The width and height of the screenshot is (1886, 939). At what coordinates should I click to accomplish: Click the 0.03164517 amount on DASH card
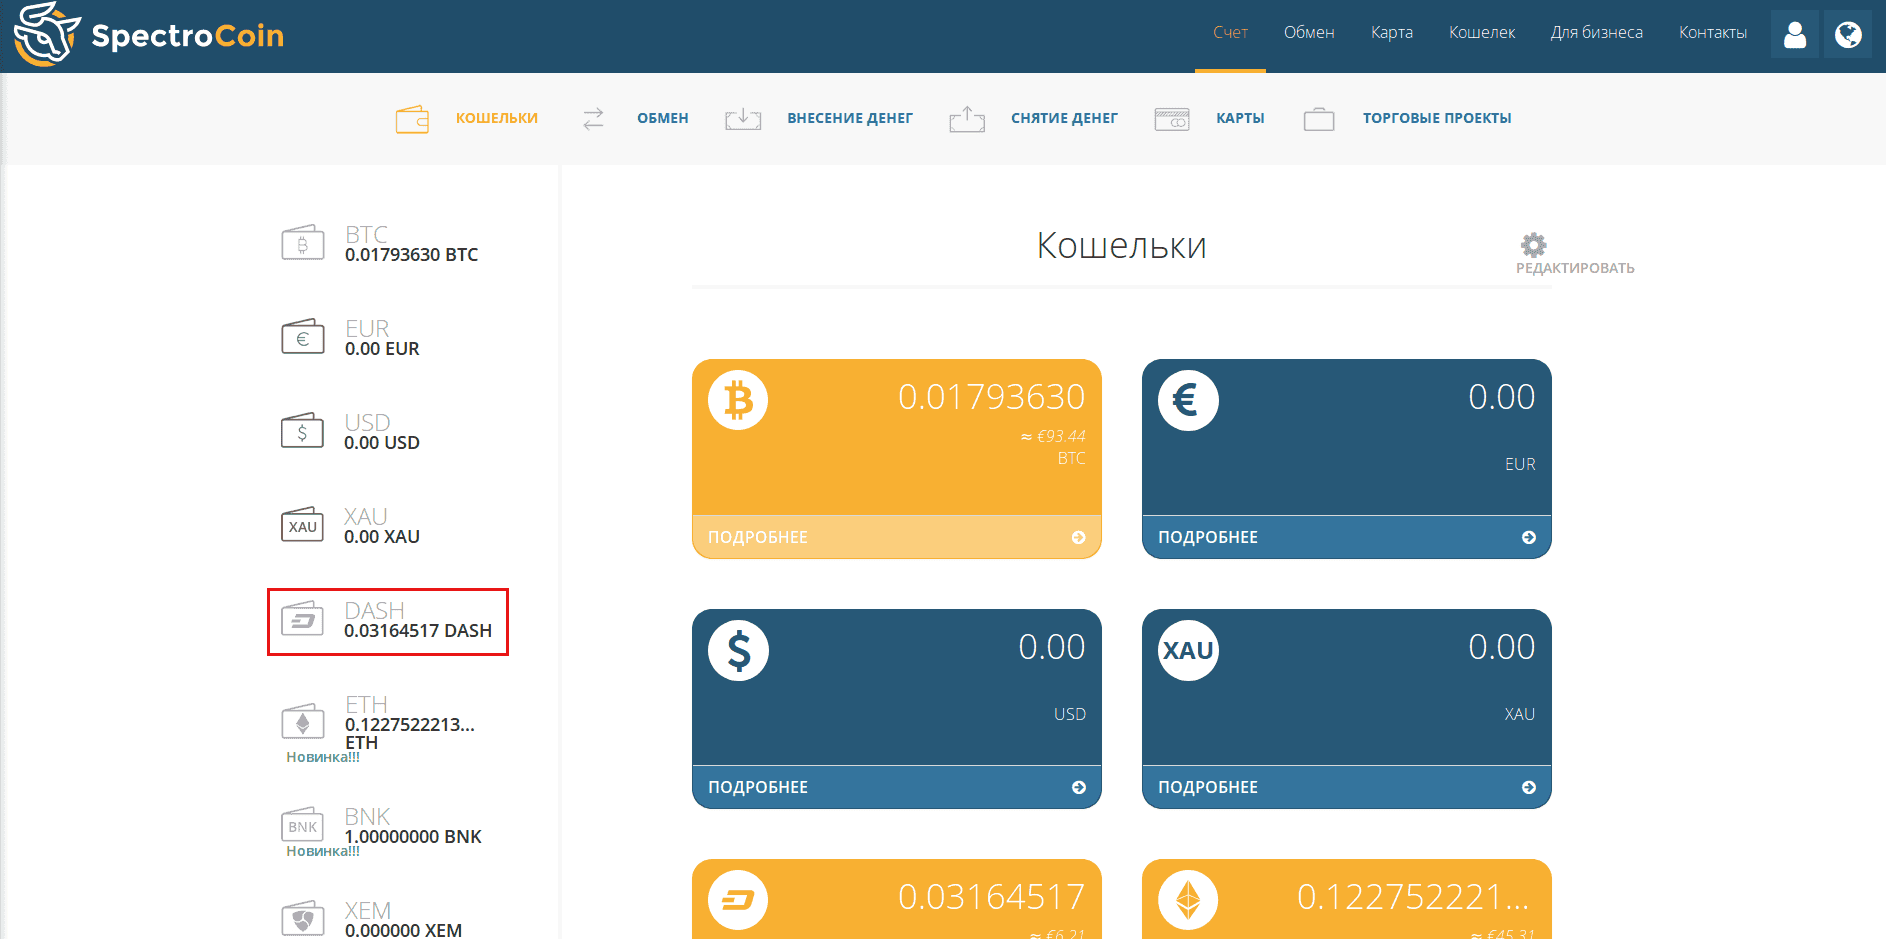click(991, 897)
